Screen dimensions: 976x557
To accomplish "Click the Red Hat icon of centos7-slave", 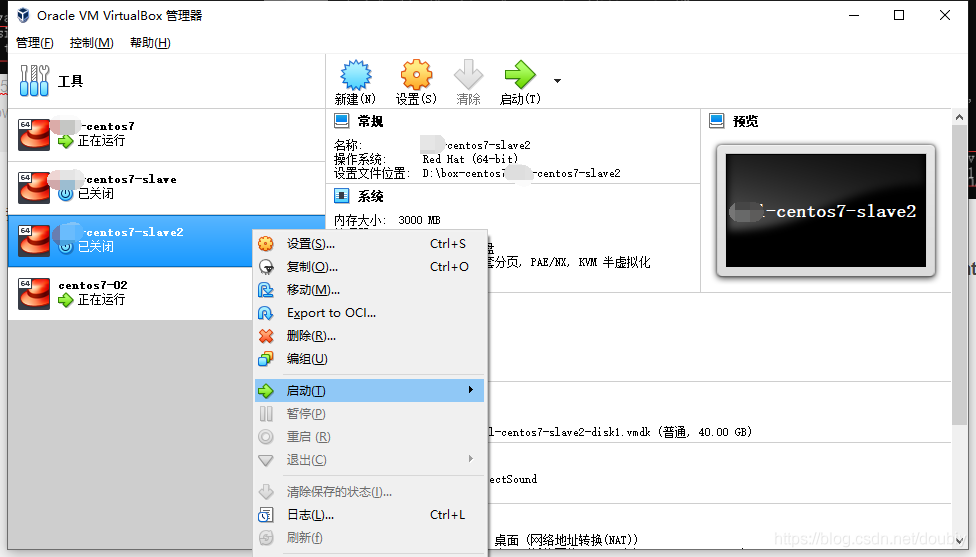I will pos(34,188).
